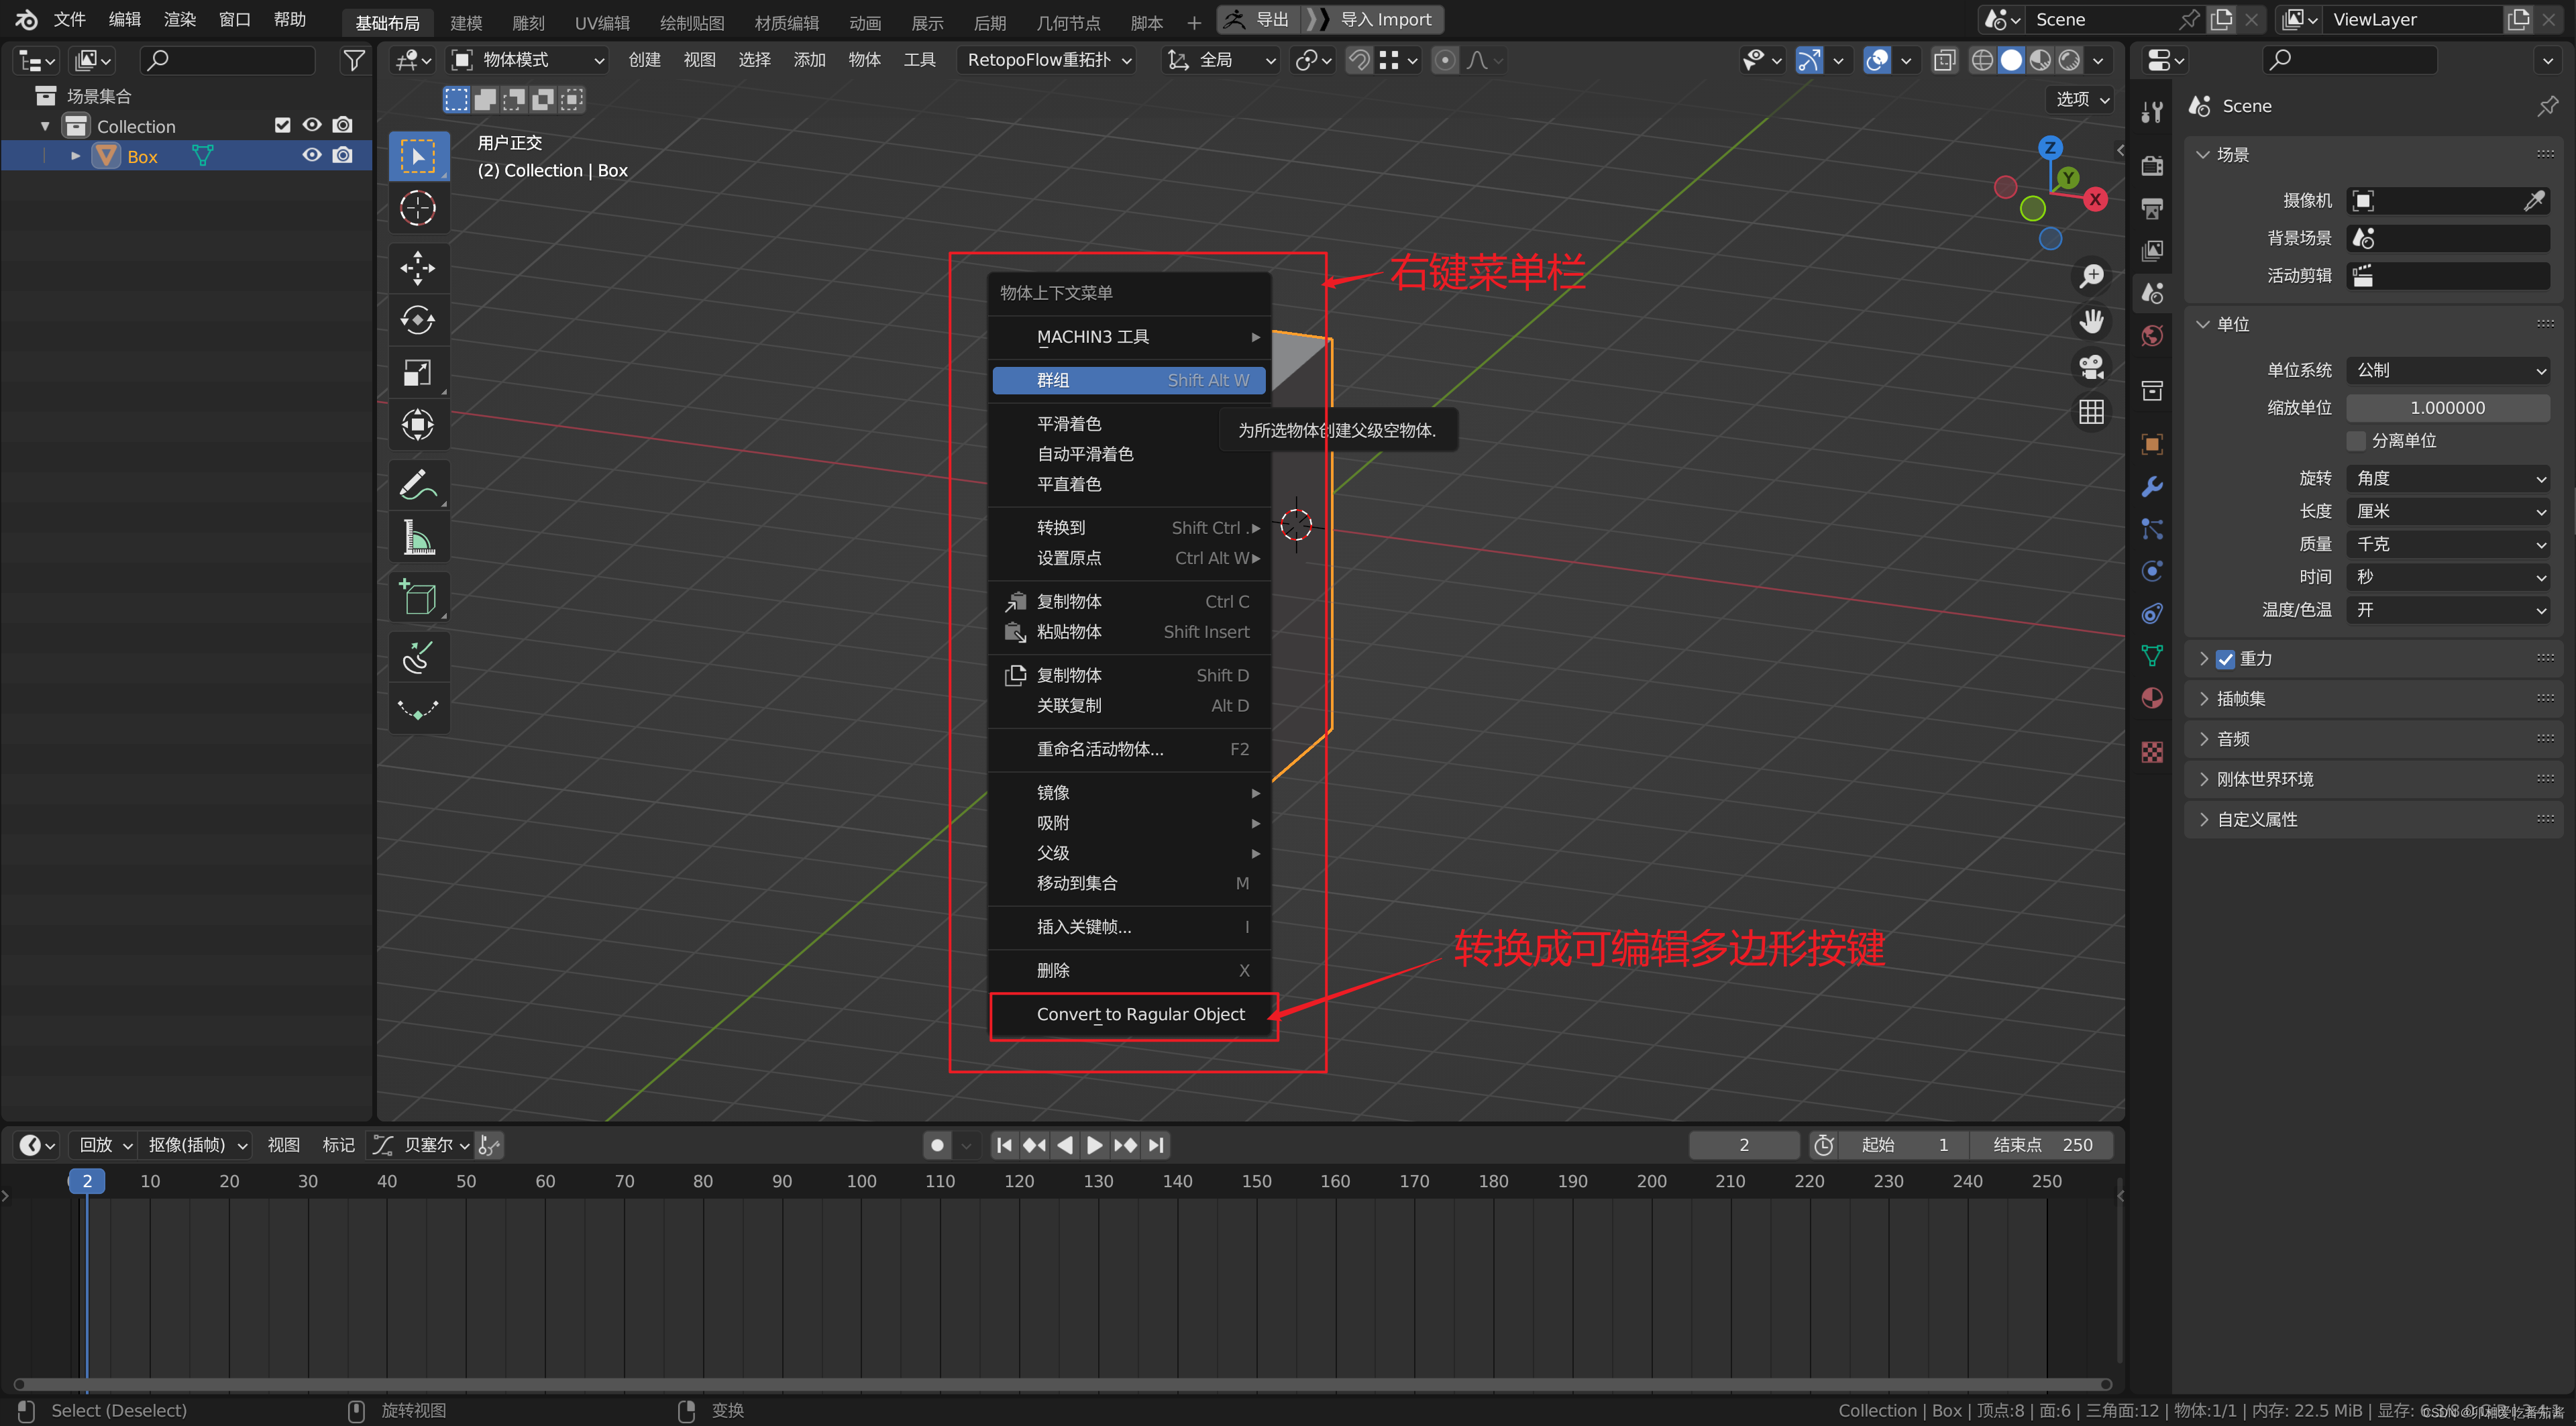Open RetopoFlow重拓扑 dropdown
Screen dimensions: 2576x1426
coord(1048,60)
